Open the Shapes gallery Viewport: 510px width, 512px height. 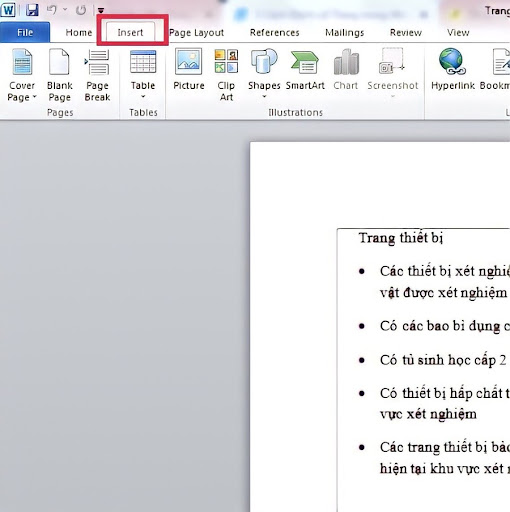[x=264, y=74]
